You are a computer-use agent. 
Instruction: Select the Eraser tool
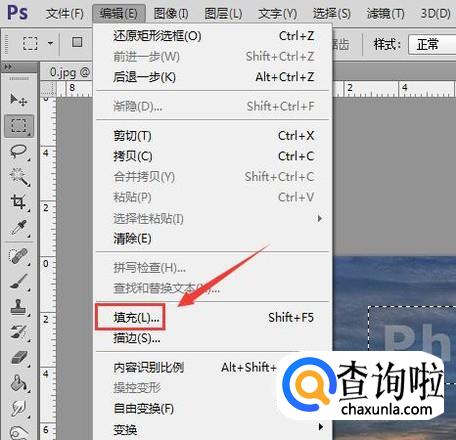tap(19, 358)
